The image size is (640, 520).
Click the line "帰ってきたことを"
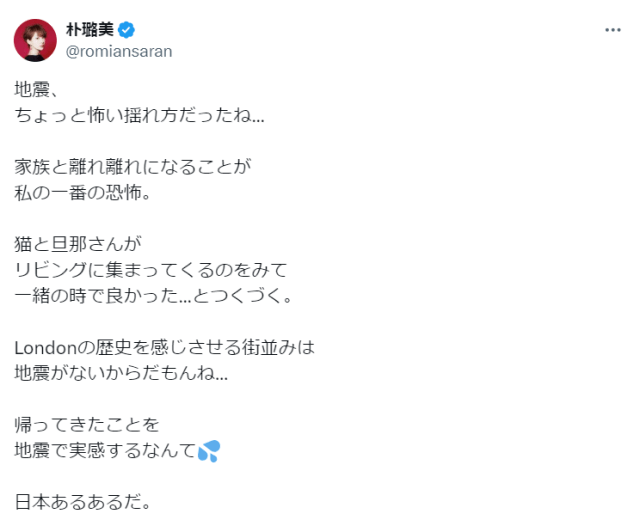(87, 425)
